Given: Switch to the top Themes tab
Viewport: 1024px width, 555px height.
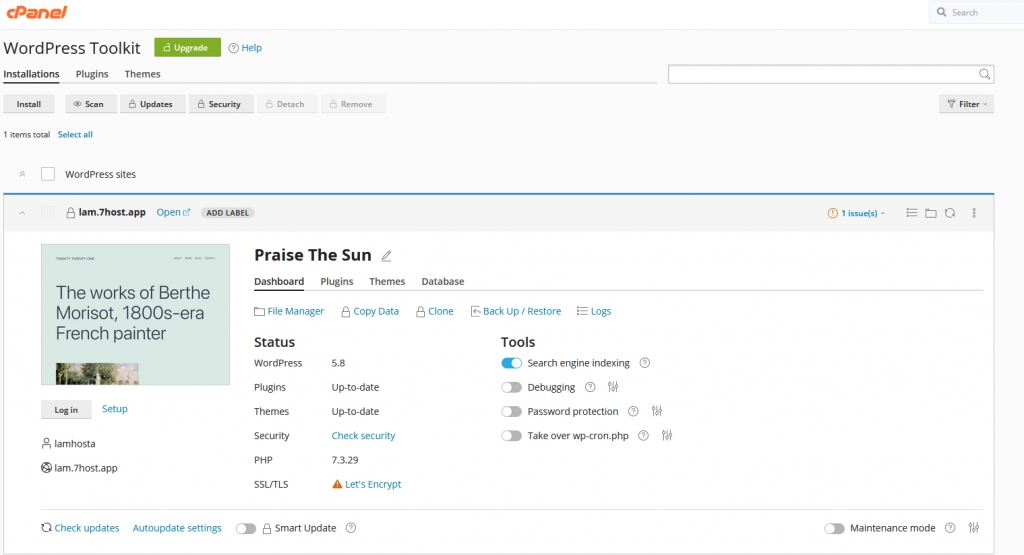Looking at the screenshot, I should click(x=142, y=74).
